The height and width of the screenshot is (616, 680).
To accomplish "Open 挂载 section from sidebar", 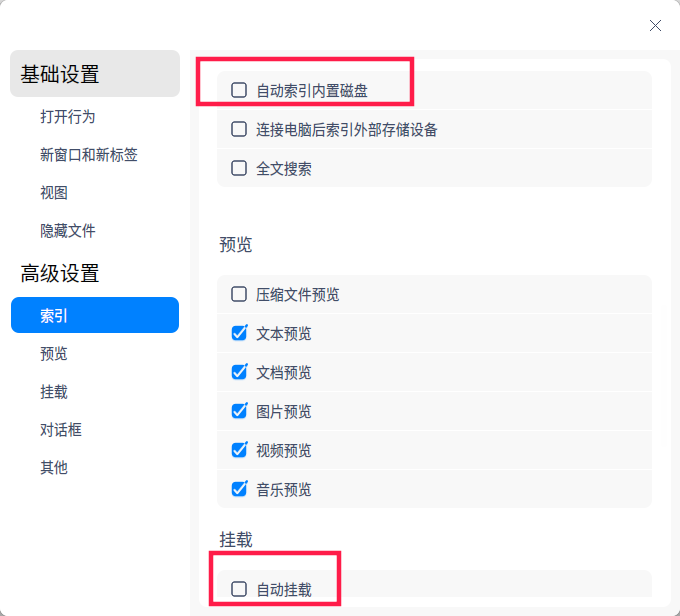I will (x=54, y=392).
